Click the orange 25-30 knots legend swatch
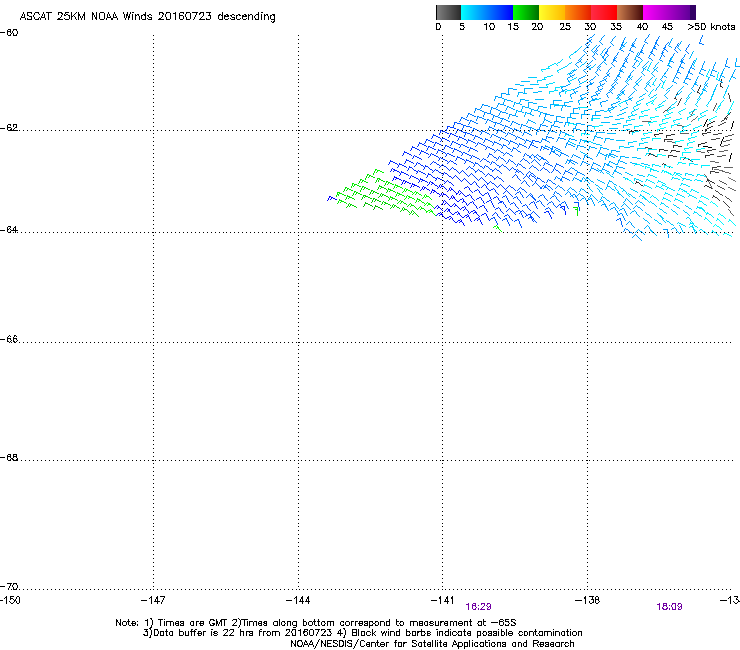 pyautogui.click(x=578, y=12)
